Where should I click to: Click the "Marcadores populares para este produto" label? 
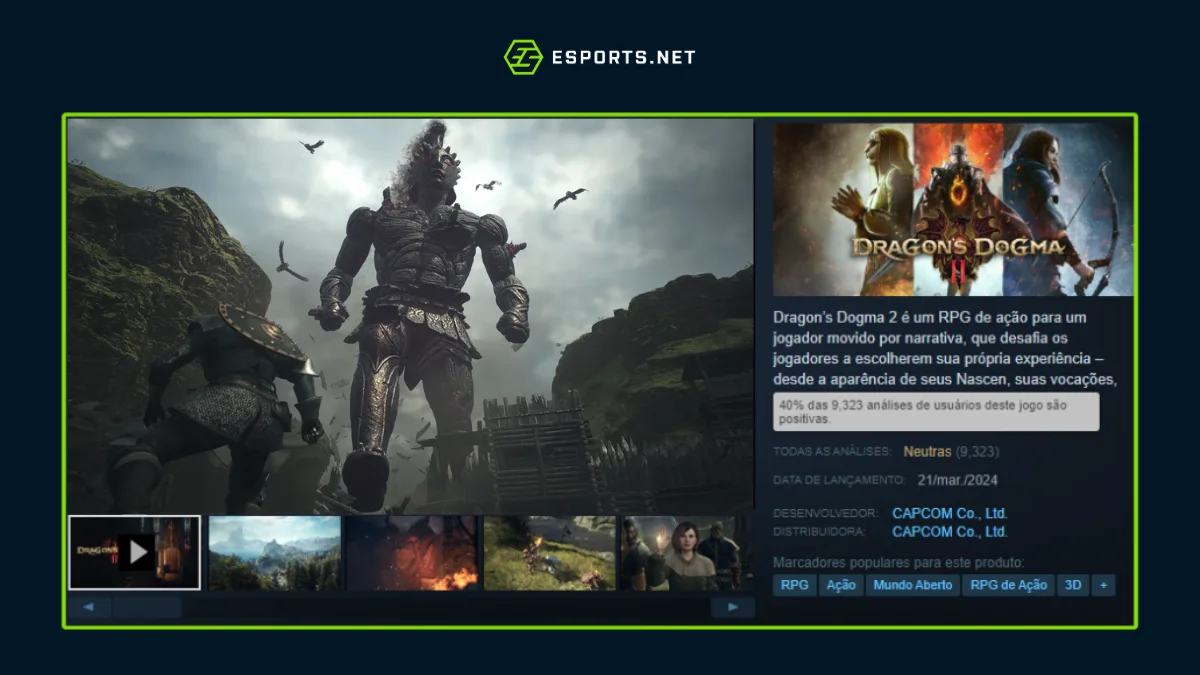click(x=899, y=562)
